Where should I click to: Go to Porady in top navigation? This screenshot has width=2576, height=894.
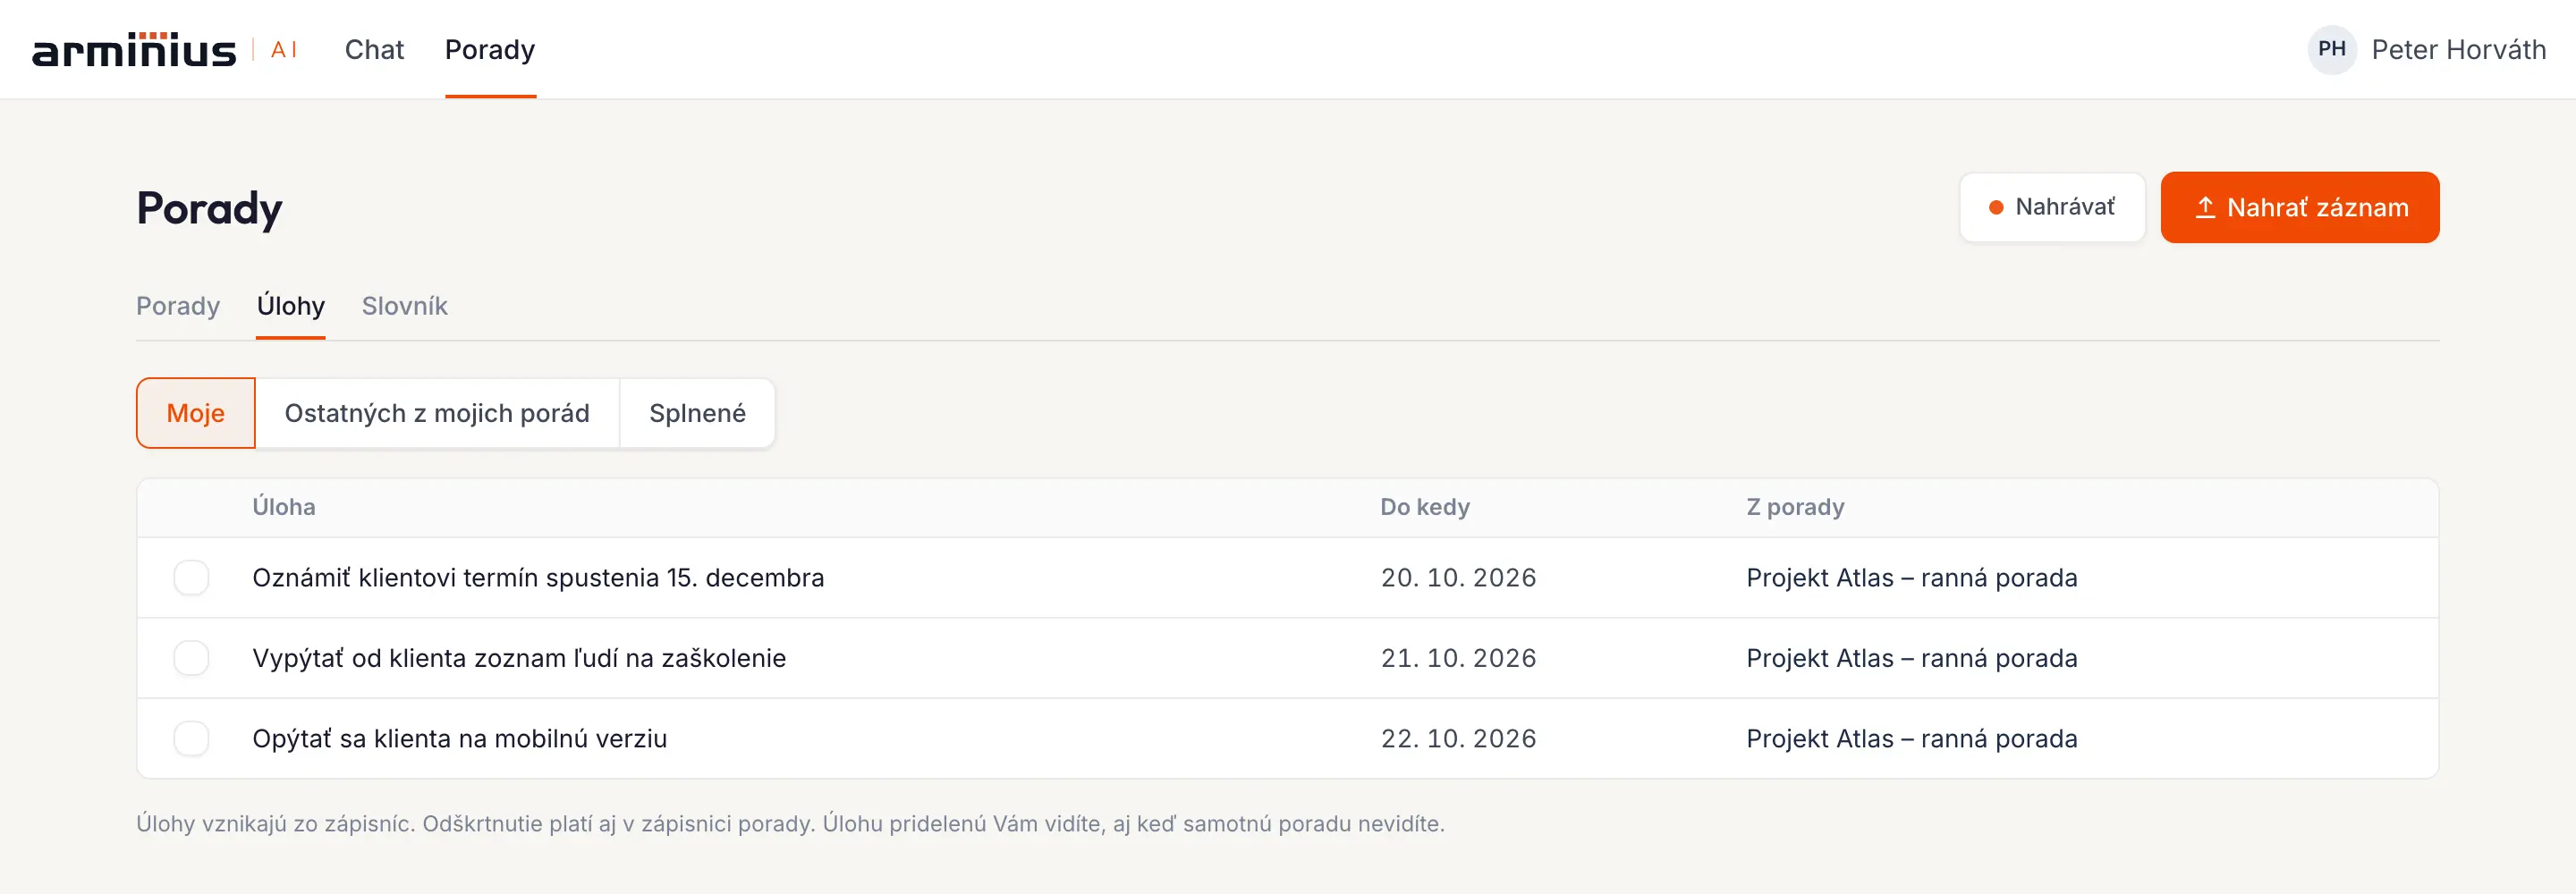490,49
